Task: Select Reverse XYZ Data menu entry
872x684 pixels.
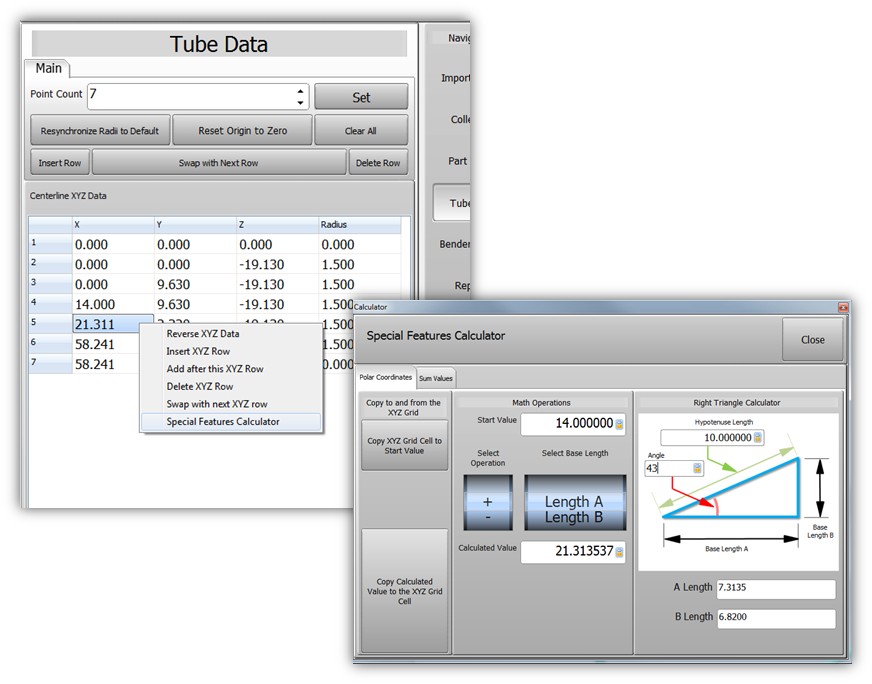Action: 203,334
